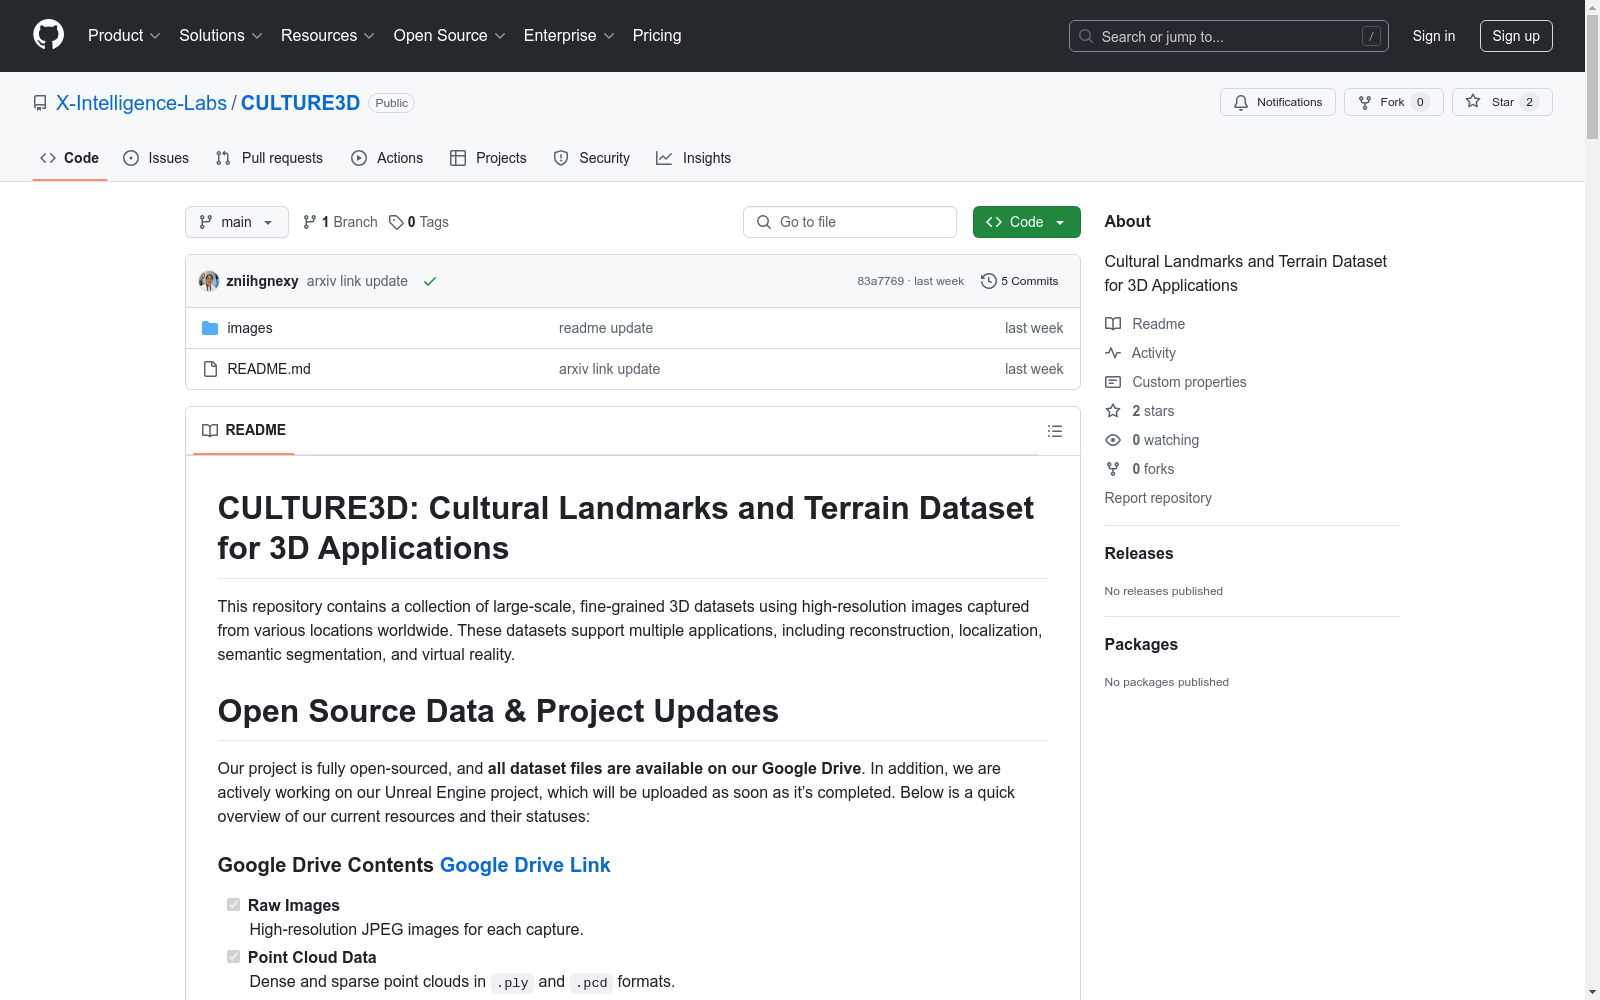This screenshot has width=1600, height=1000.
Task: Open the 83a7769 commit hash
Action: tap(880, 281)
